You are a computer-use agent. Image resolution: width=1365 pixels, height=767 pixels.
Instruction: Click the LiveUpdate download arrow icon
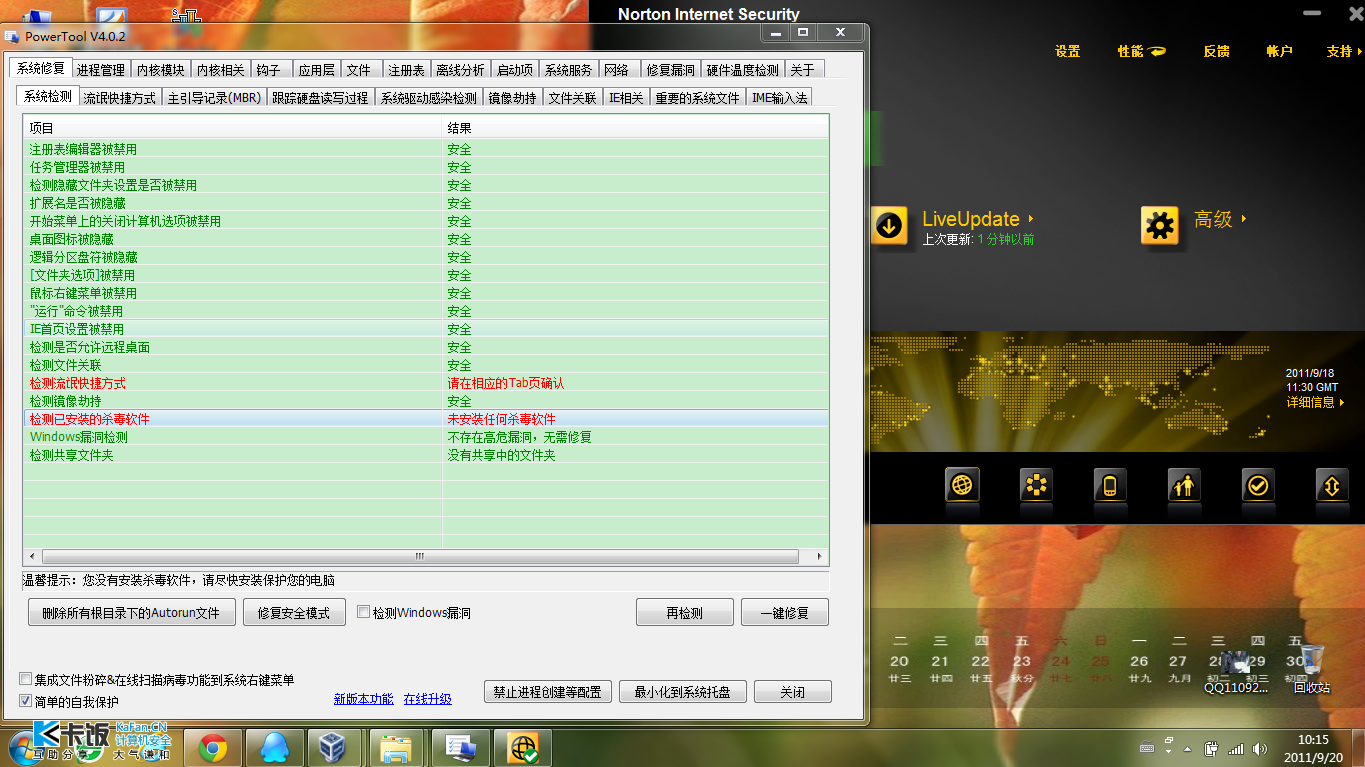click(x=889, y=227)
